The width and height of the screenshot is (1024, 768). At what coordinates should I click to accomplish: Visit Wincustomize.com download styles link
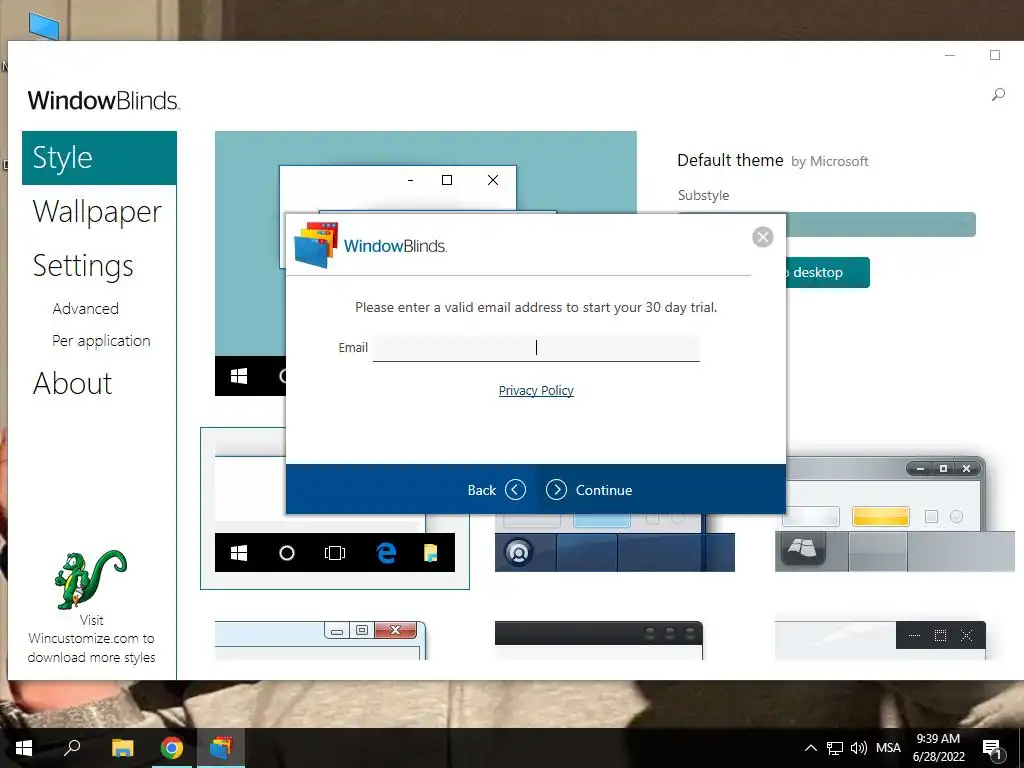91,639
